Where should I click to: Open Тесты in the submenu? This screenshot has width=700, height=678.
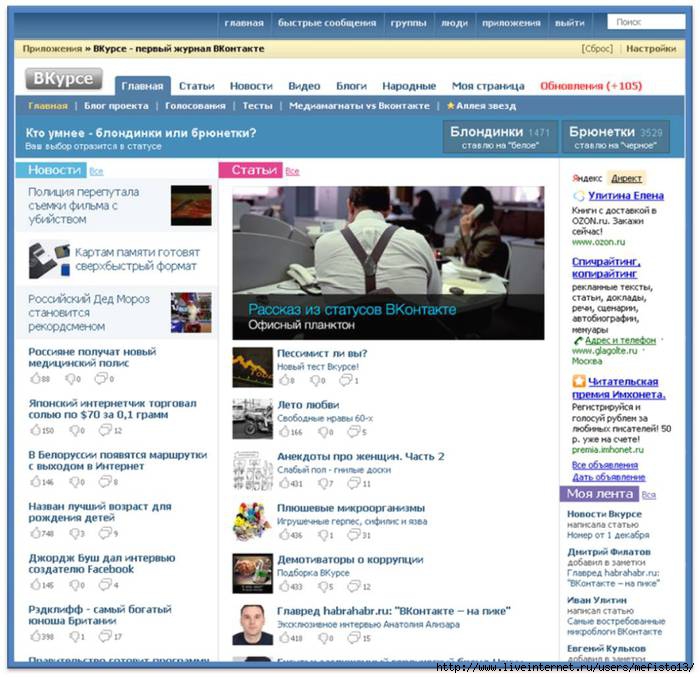257,106
